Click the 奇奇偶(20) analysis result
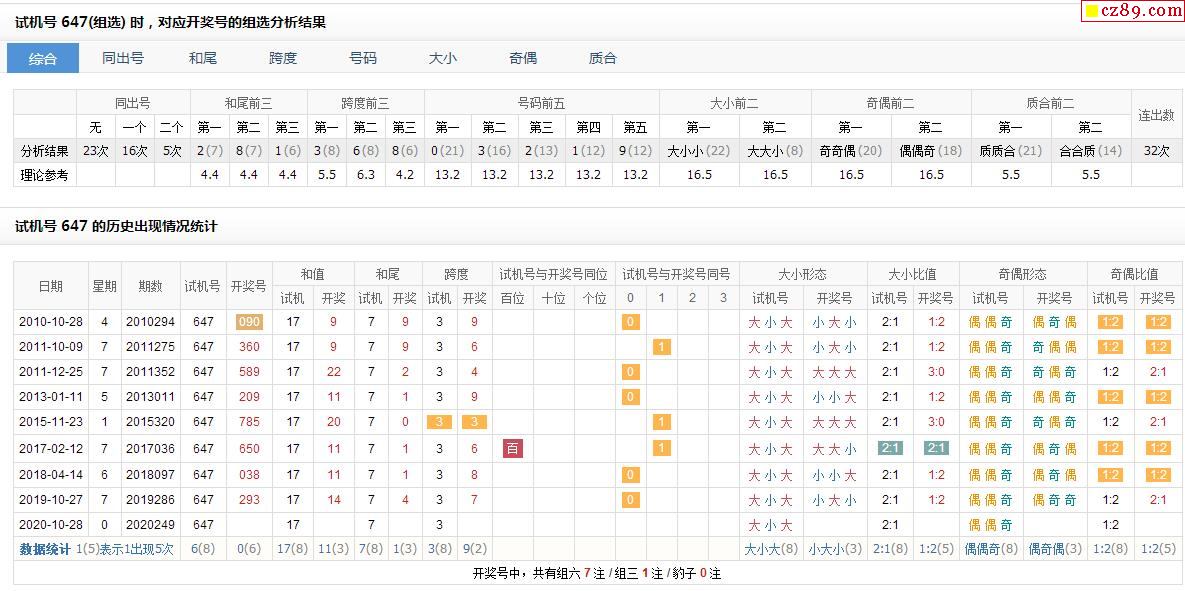The height and width of the screenshot is (591, 1185). click(x=851, y=151)
